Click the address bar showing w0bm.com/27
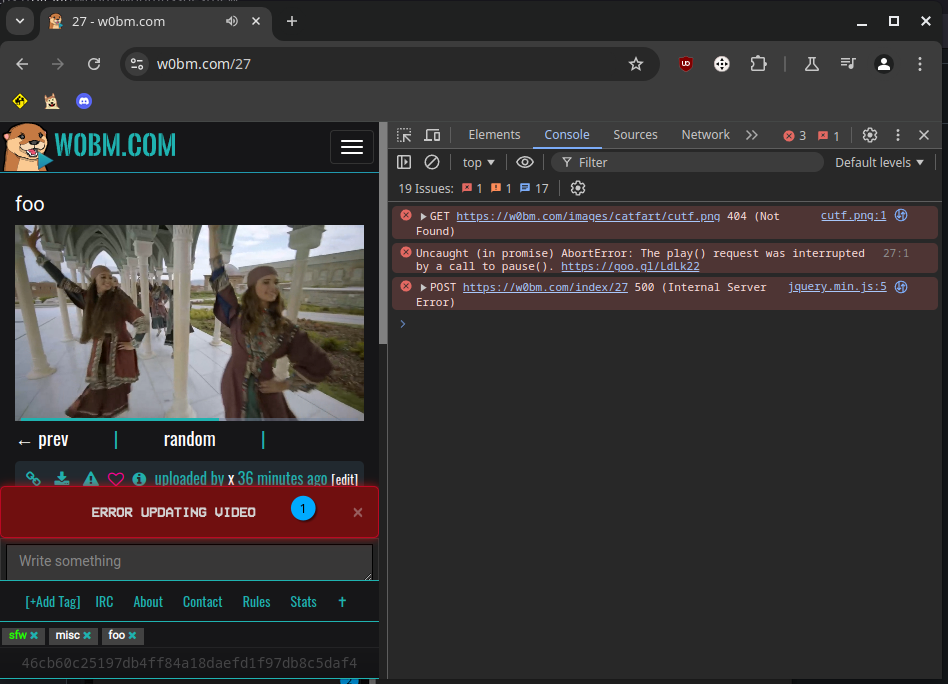The width and height of the screenshot is (948, 684). (x=390, y=64)
